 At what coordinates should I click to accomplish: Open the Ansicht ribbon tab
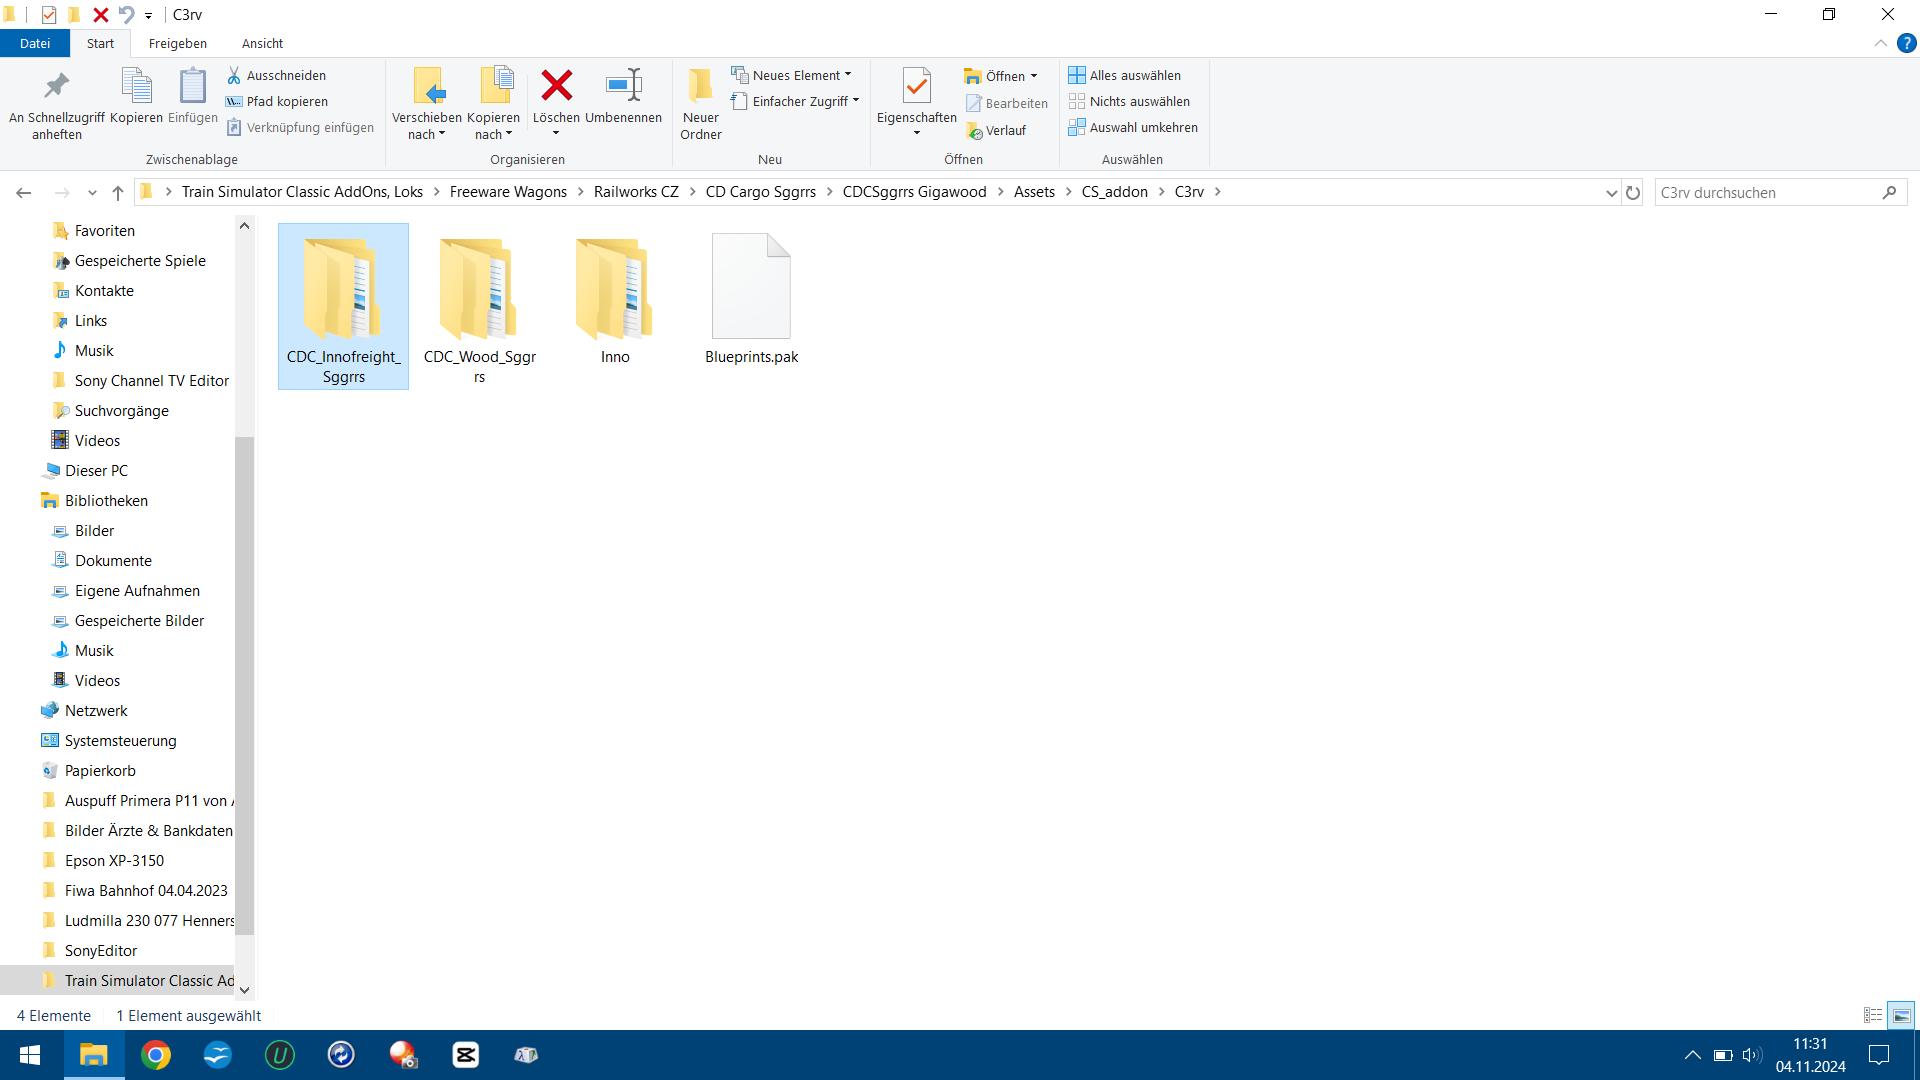262,43
